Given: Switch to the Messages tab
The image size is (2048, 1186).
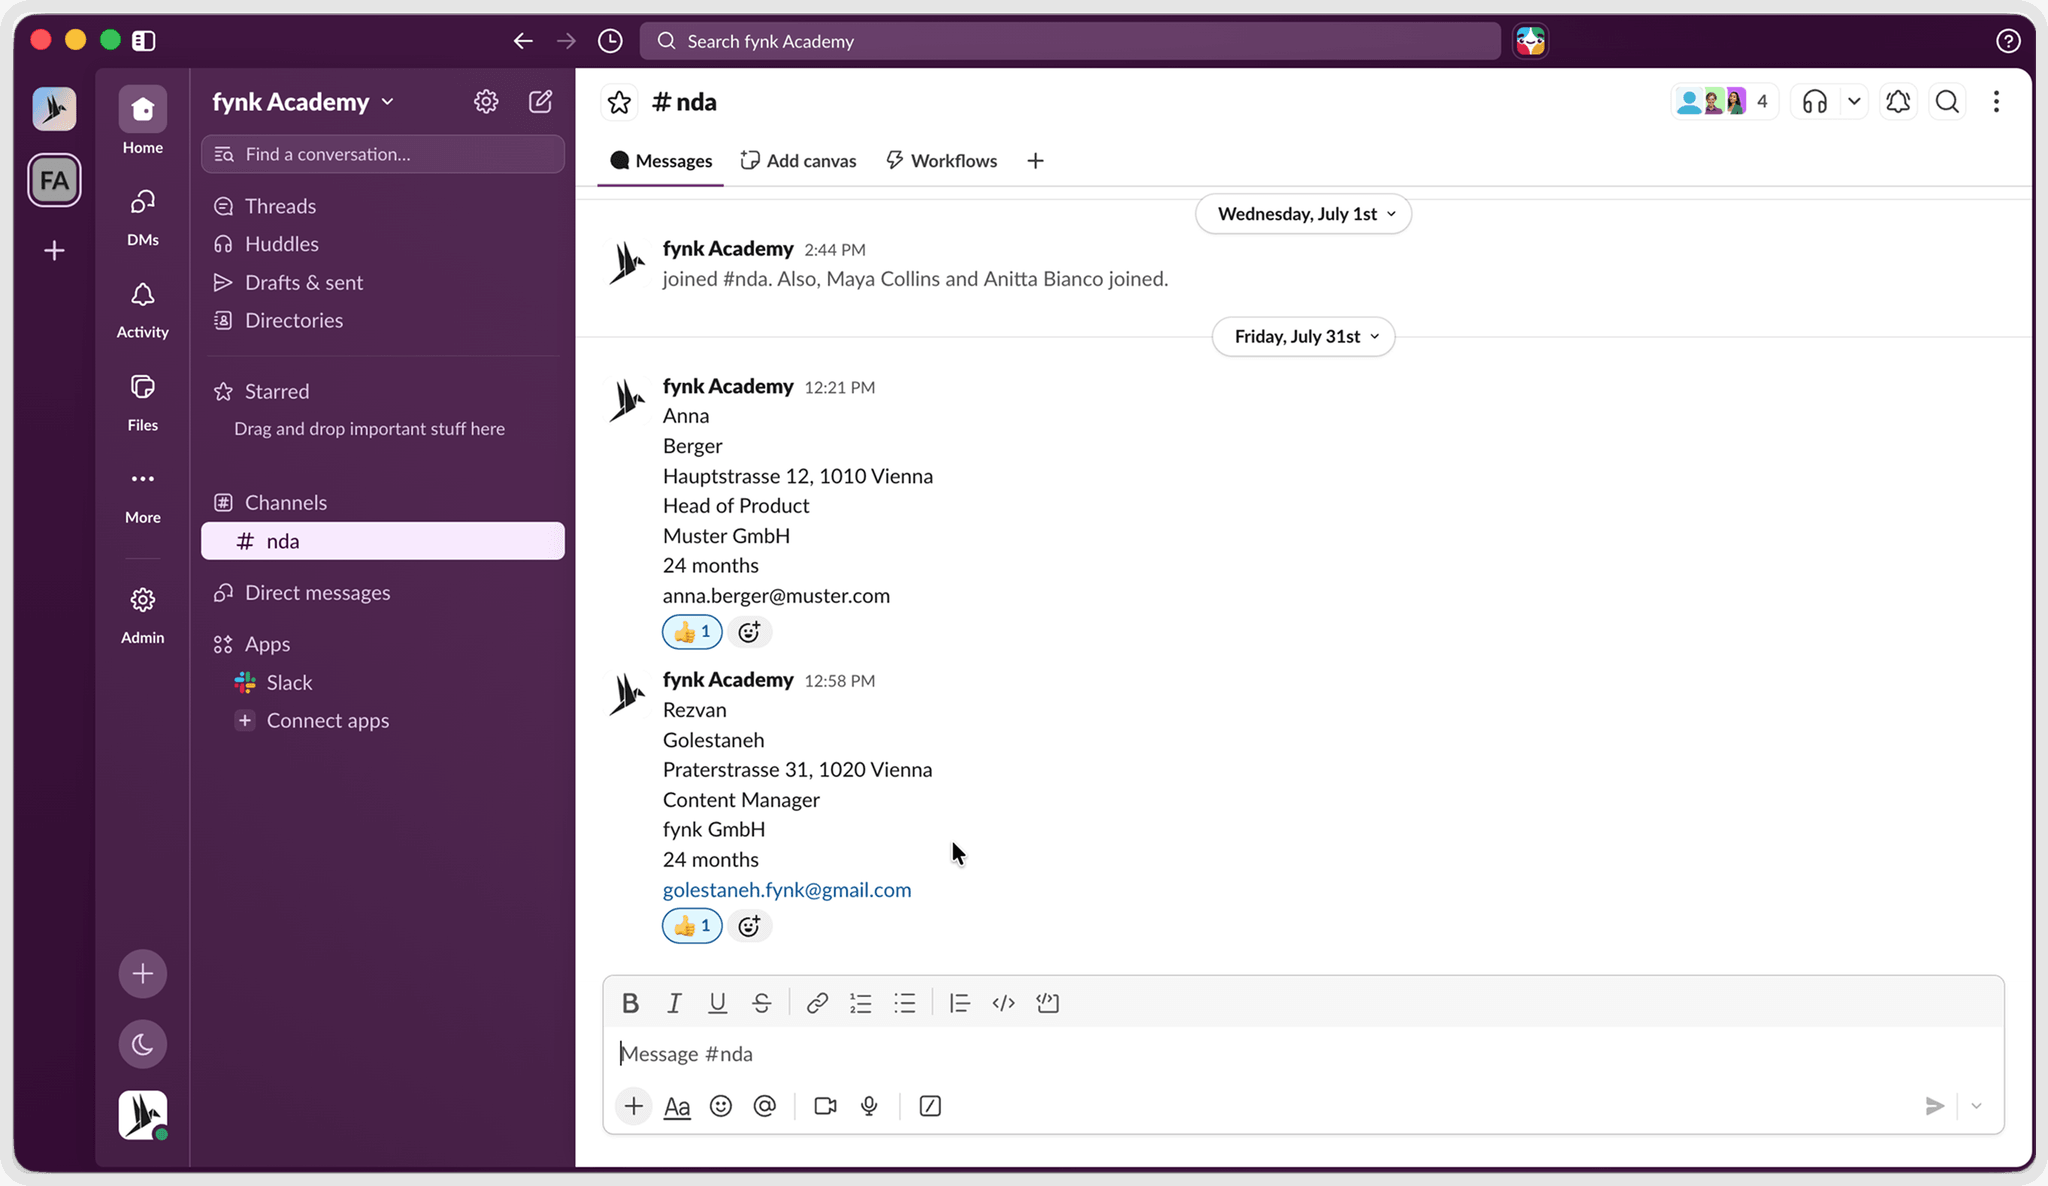Looking at the screenshot, I should 661,161.
